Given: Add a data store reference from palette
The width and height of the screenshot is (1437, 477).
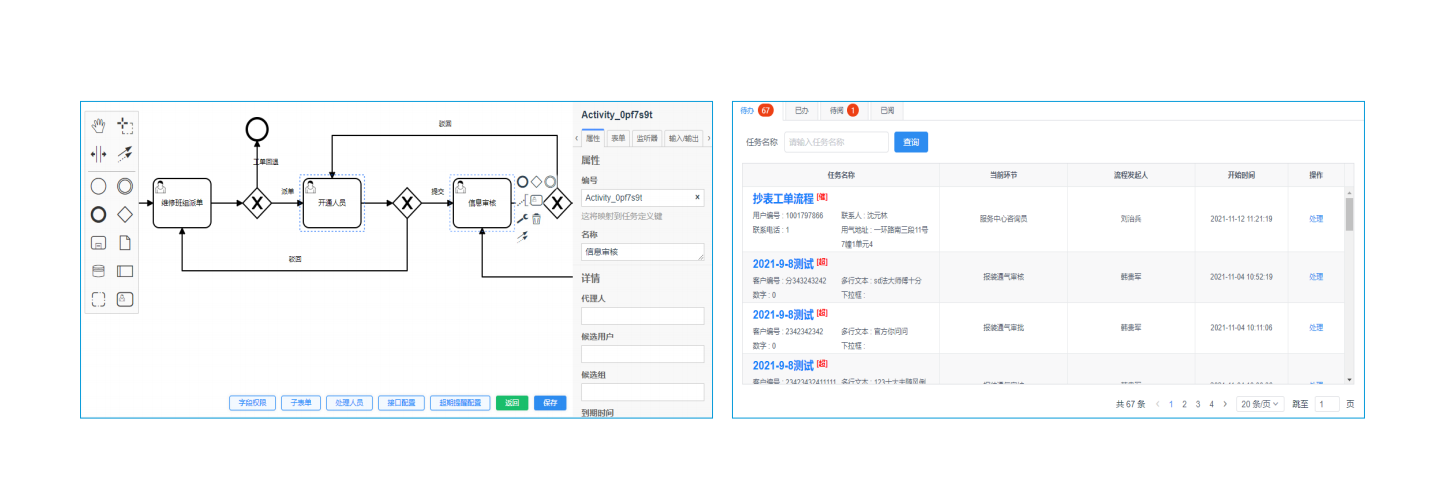Looking at the screenshot, I should (x=98, y=270).
